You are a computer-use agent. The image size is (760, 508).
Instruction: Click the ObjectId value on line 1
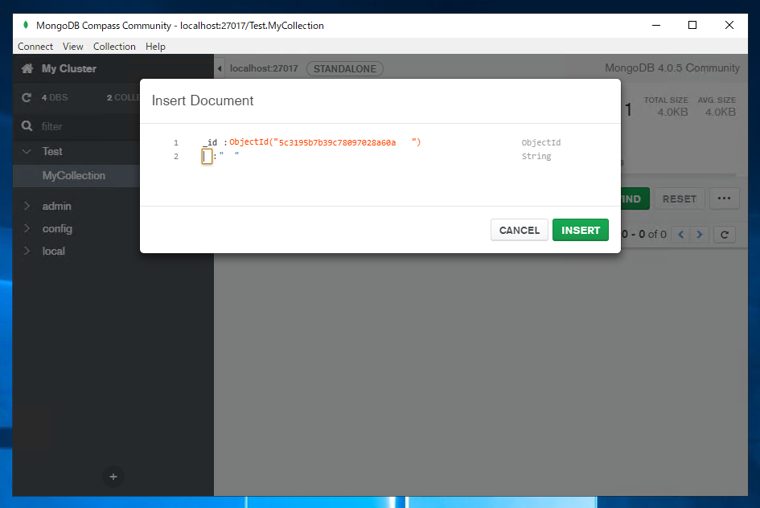pos(325,142)
